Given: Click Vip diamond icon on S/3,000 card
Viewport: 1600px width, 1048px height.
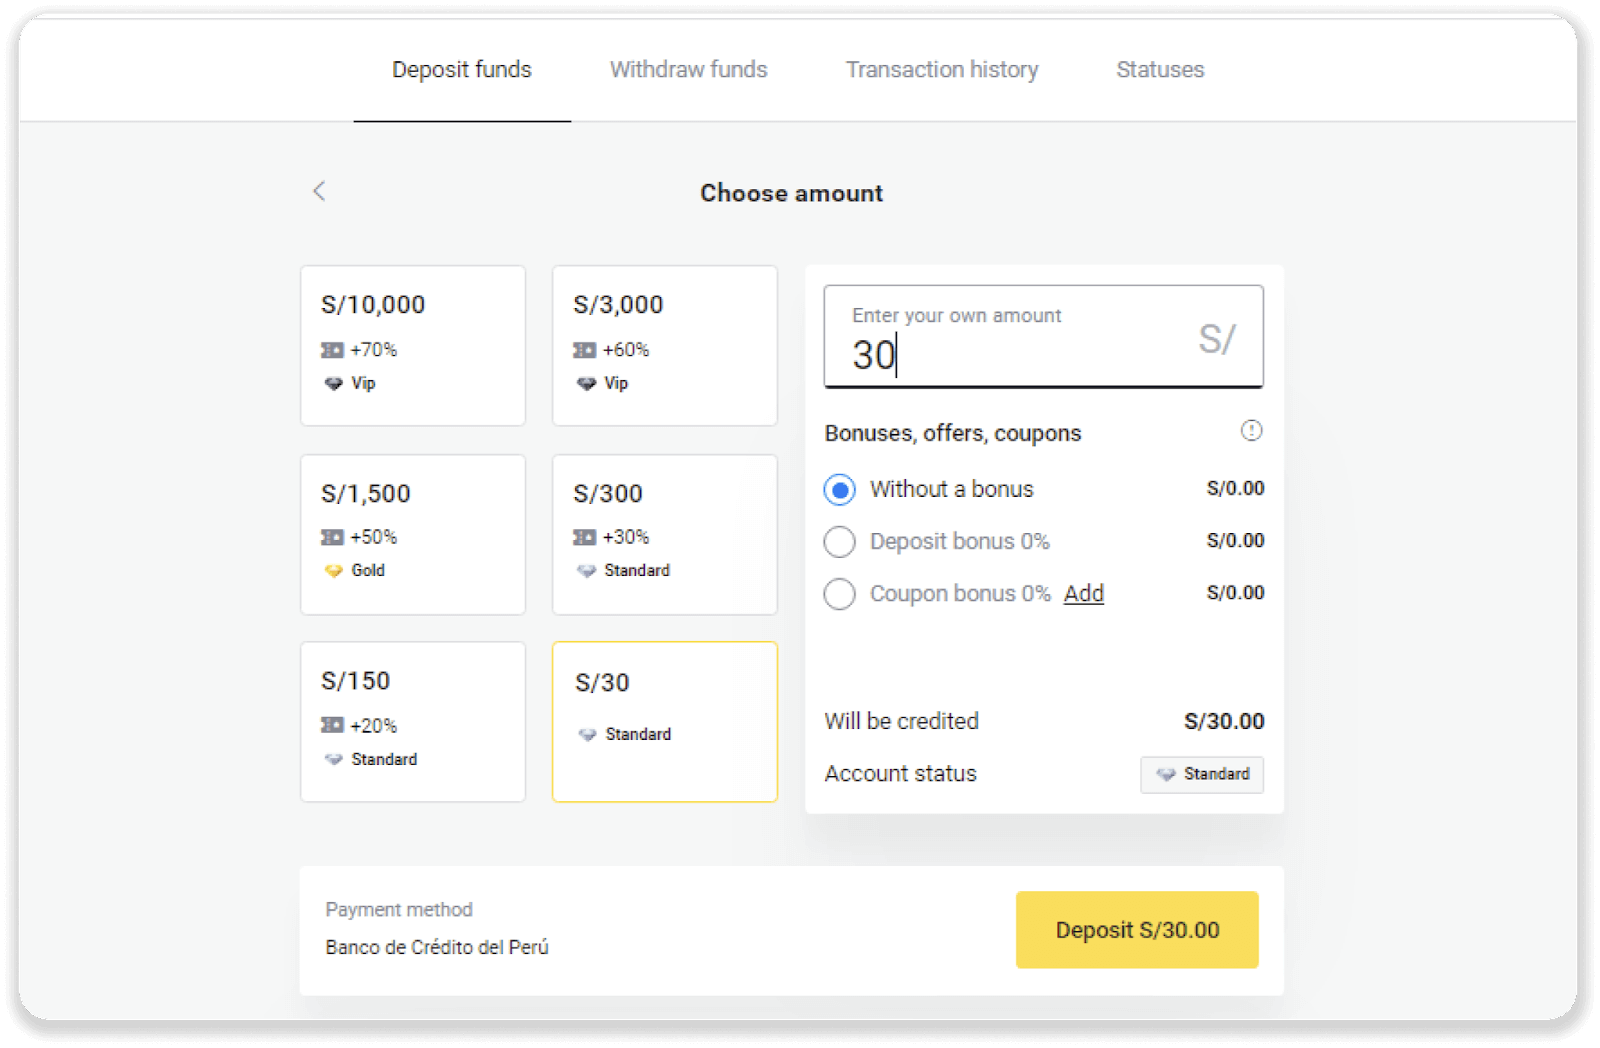Looking at the screenshot, I should click(x=586, y=384).
